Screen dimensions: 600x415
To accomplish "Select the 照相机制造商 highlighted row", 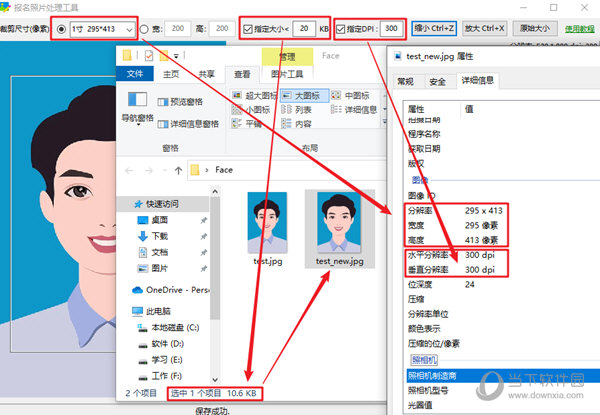I will point(503,376).
